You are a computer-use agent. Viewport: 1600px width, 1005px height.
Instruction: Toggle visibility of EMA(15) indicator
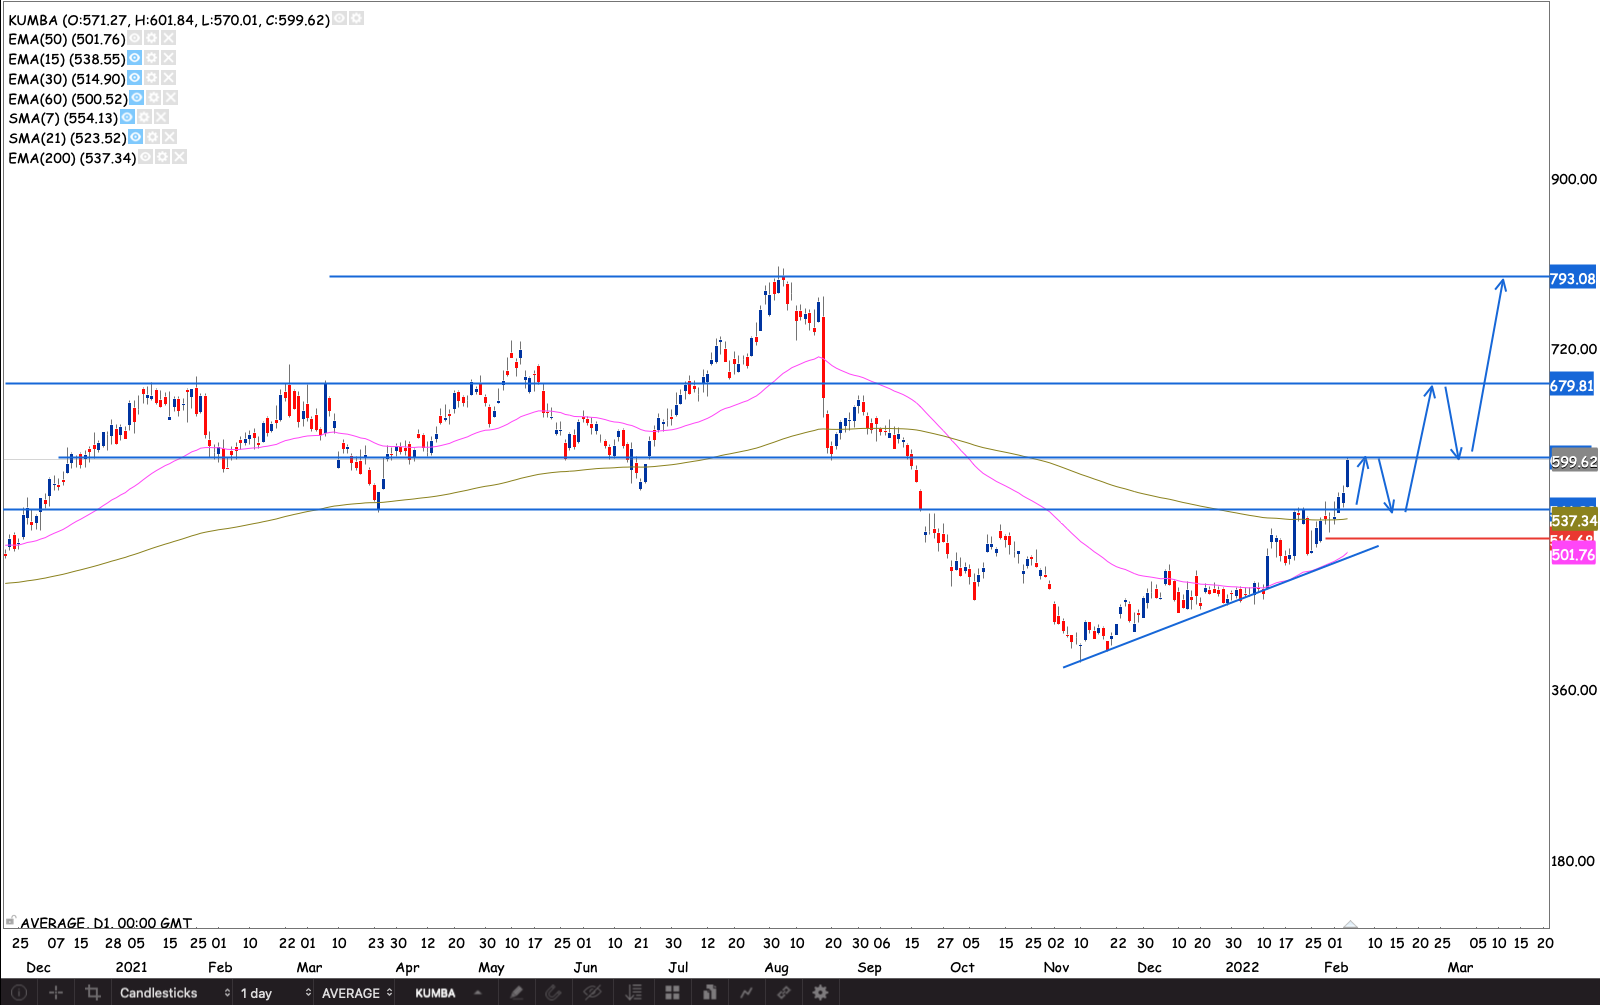point(135,58)
